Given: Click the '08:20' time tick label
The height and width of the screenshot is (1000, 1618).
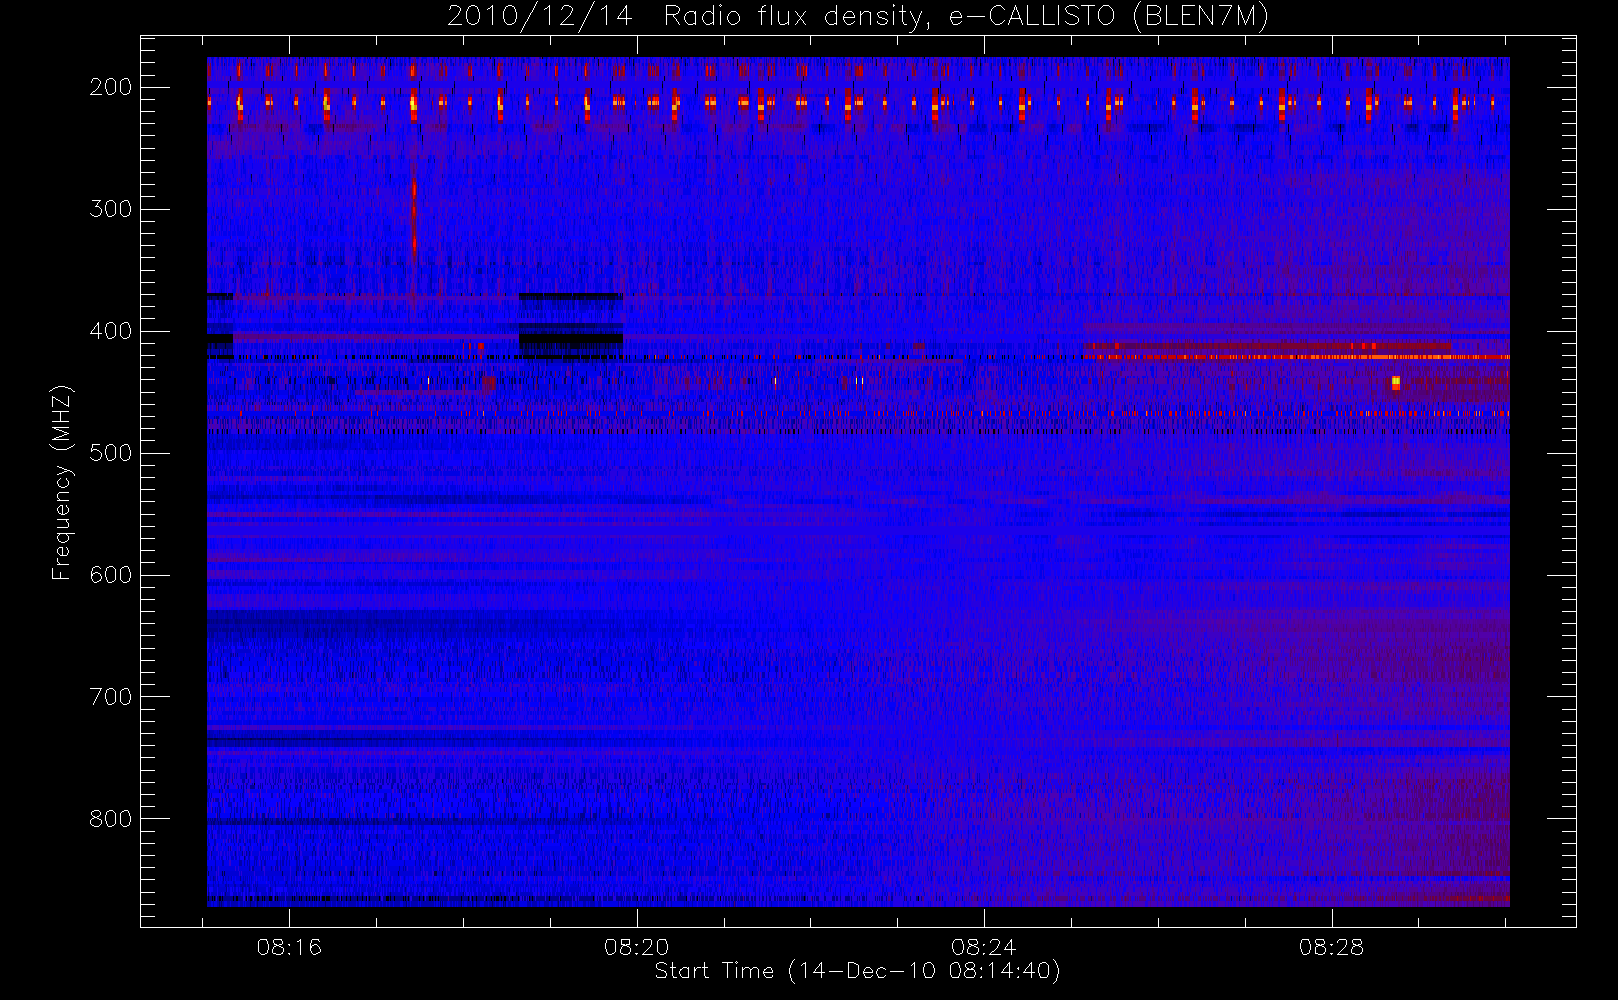Looking at the screenshot, I should click(x=637, y=947).
